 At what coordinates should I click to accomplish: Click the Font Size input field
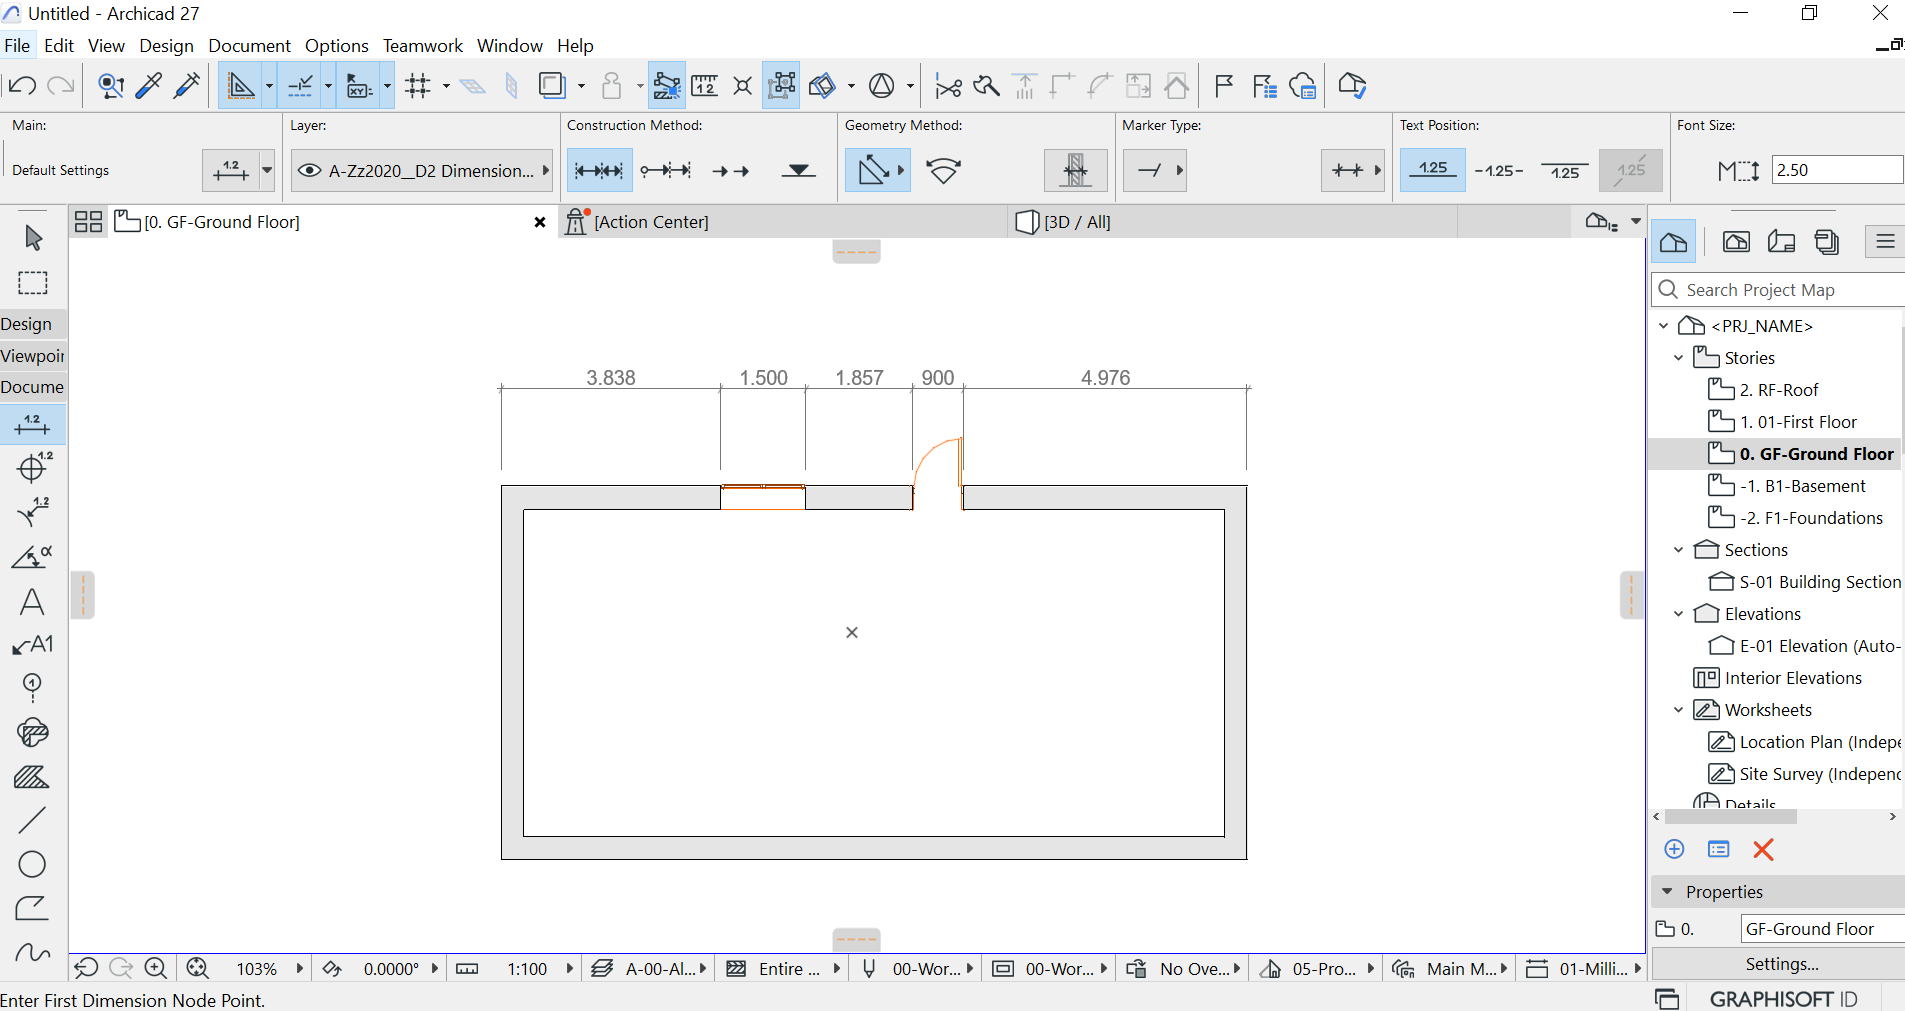(x=1837, y=170)
